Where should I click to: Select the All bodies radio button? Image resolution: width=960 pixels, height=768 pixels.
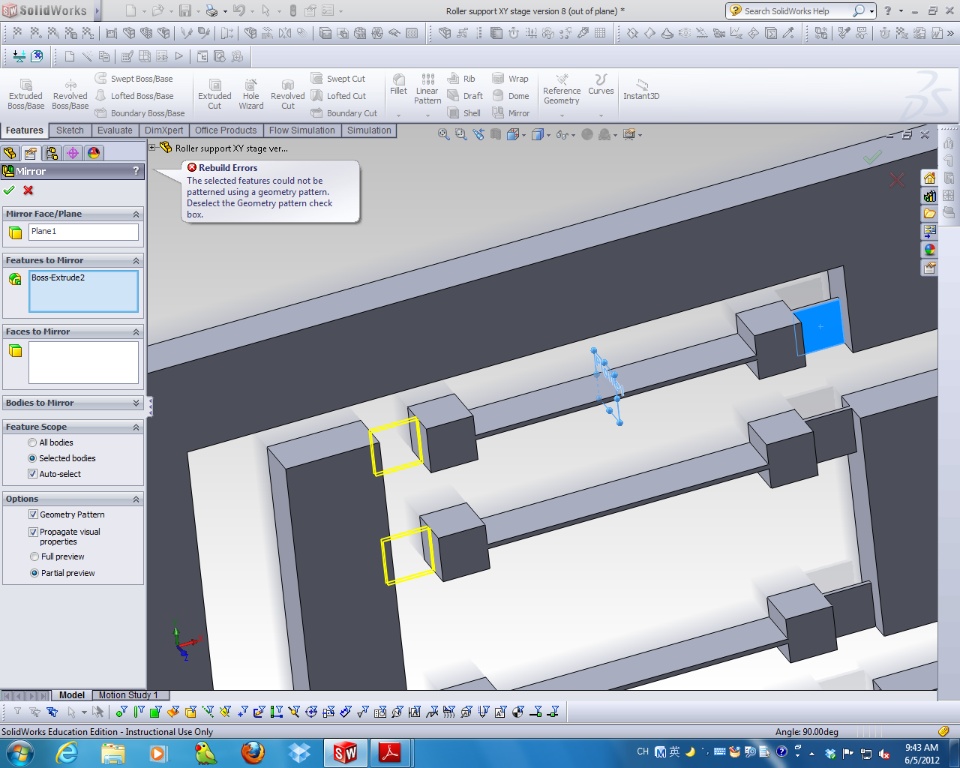point(33,442)
